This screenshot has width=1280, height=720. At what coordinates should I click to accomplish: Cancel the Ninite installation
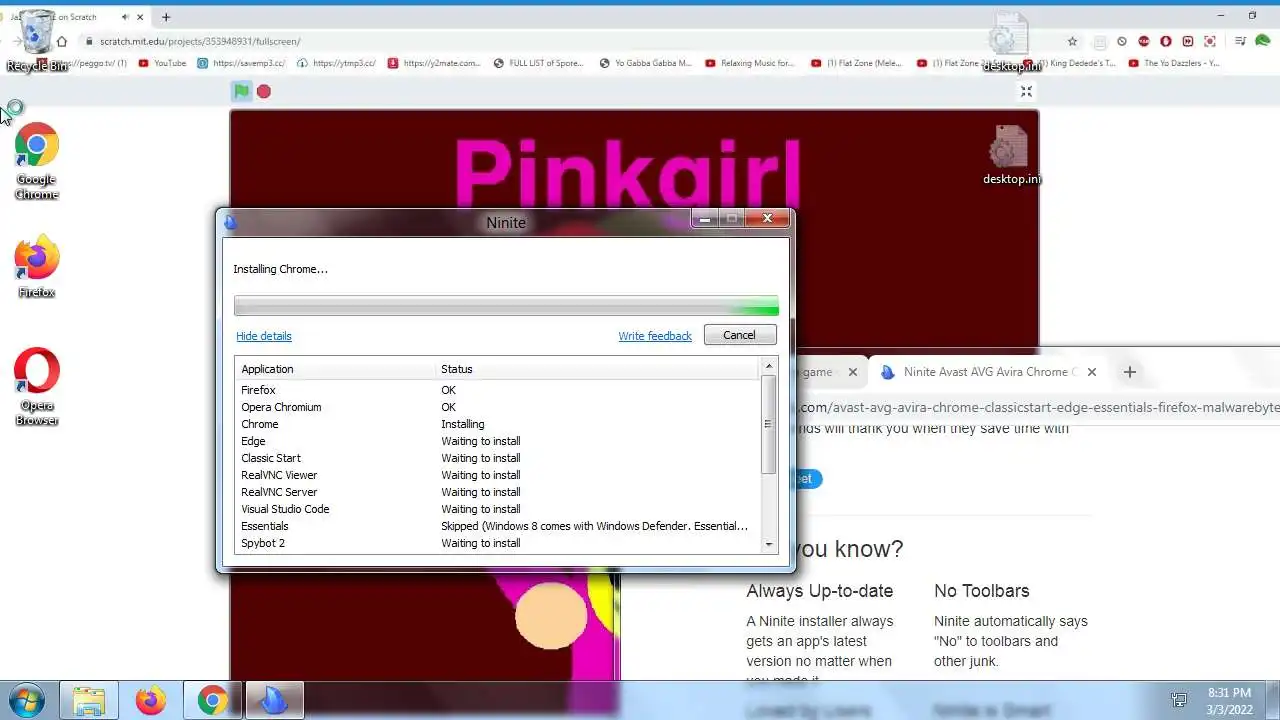[740, 335]
